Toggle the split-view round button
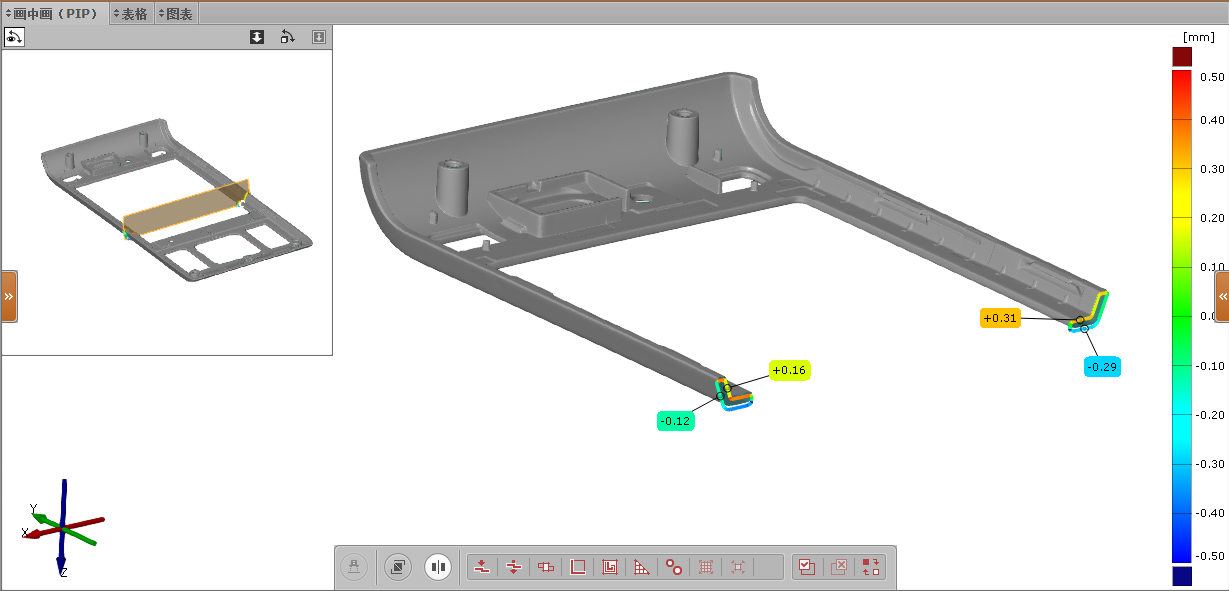This screenshot has width=1229, height=591. 438,567
